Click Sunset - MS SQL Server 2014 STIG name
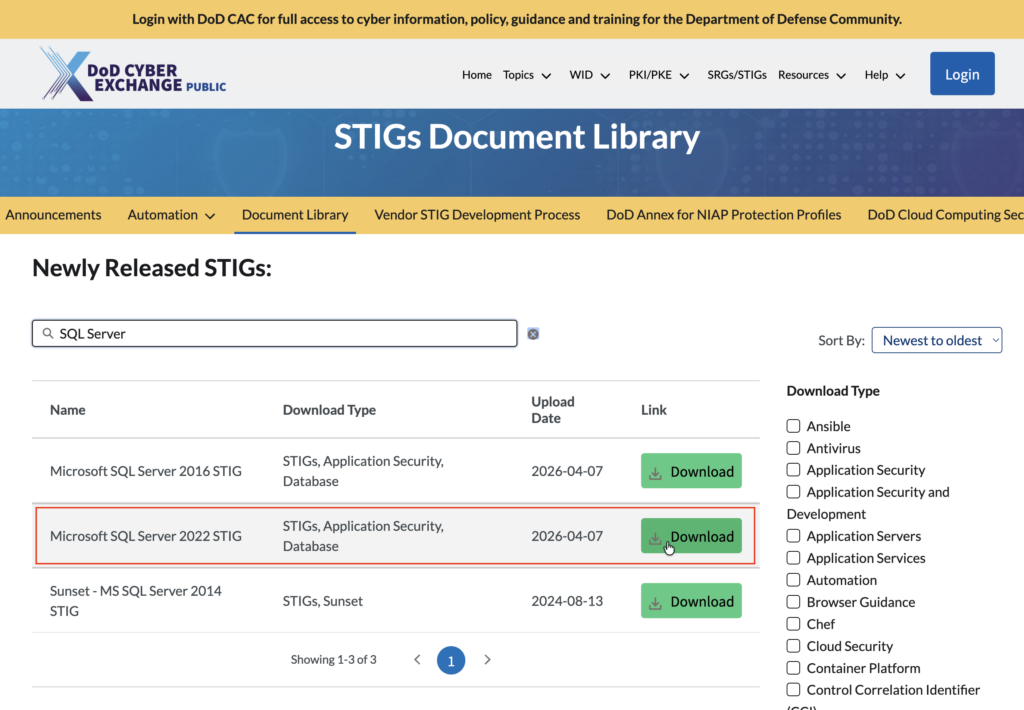Screen dimensions: 1024x710 coord(136,601)
